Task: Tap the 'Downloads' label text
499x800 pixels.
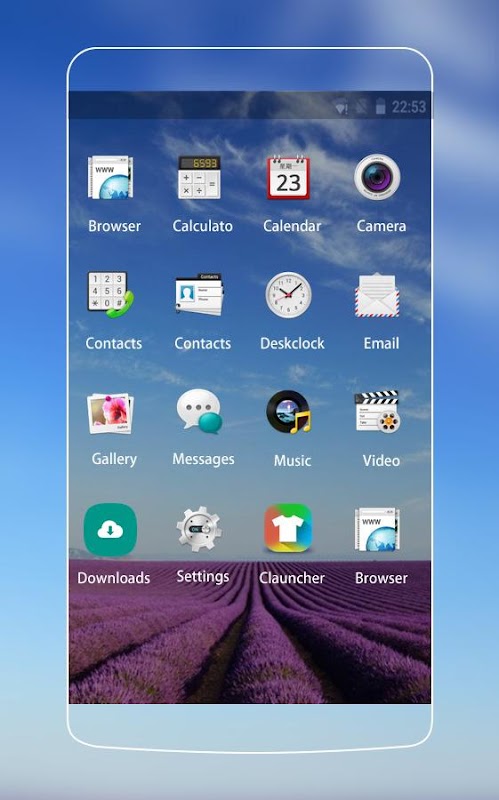Action: [114, 578]
